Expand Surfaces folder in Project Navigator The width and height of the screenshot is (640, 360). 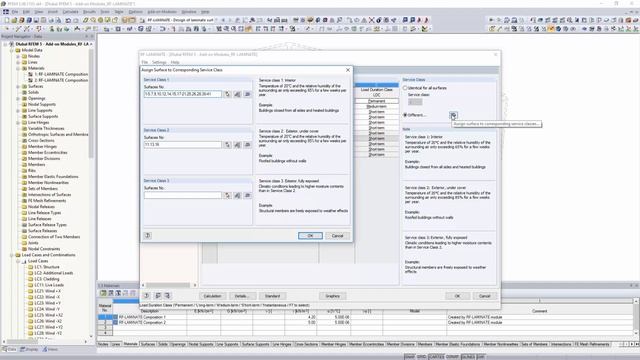(18, 87)
